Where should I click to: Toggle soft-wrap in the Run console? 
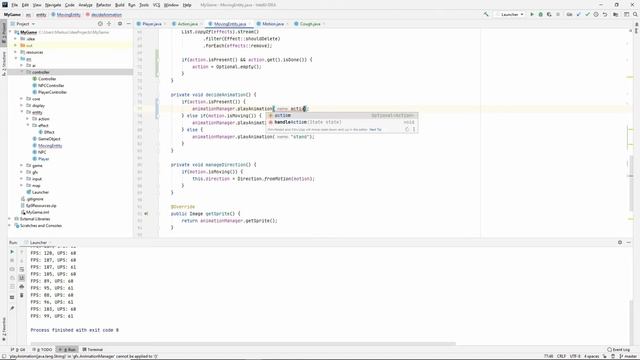tap(22, 269)
